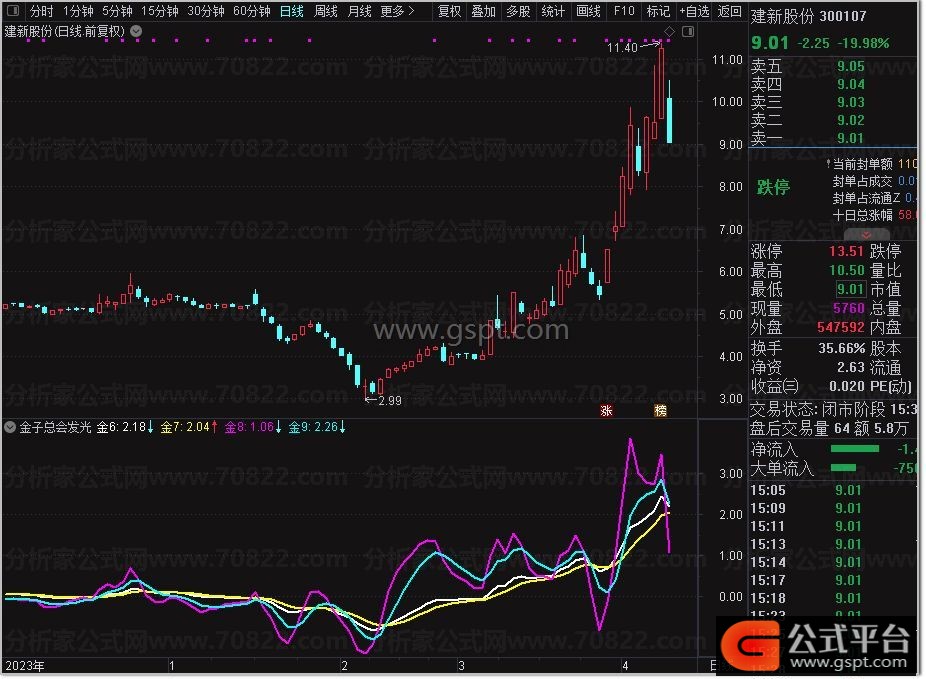926x679 pixels.
Task: Select the 5分钟 period
Action: 117,11
